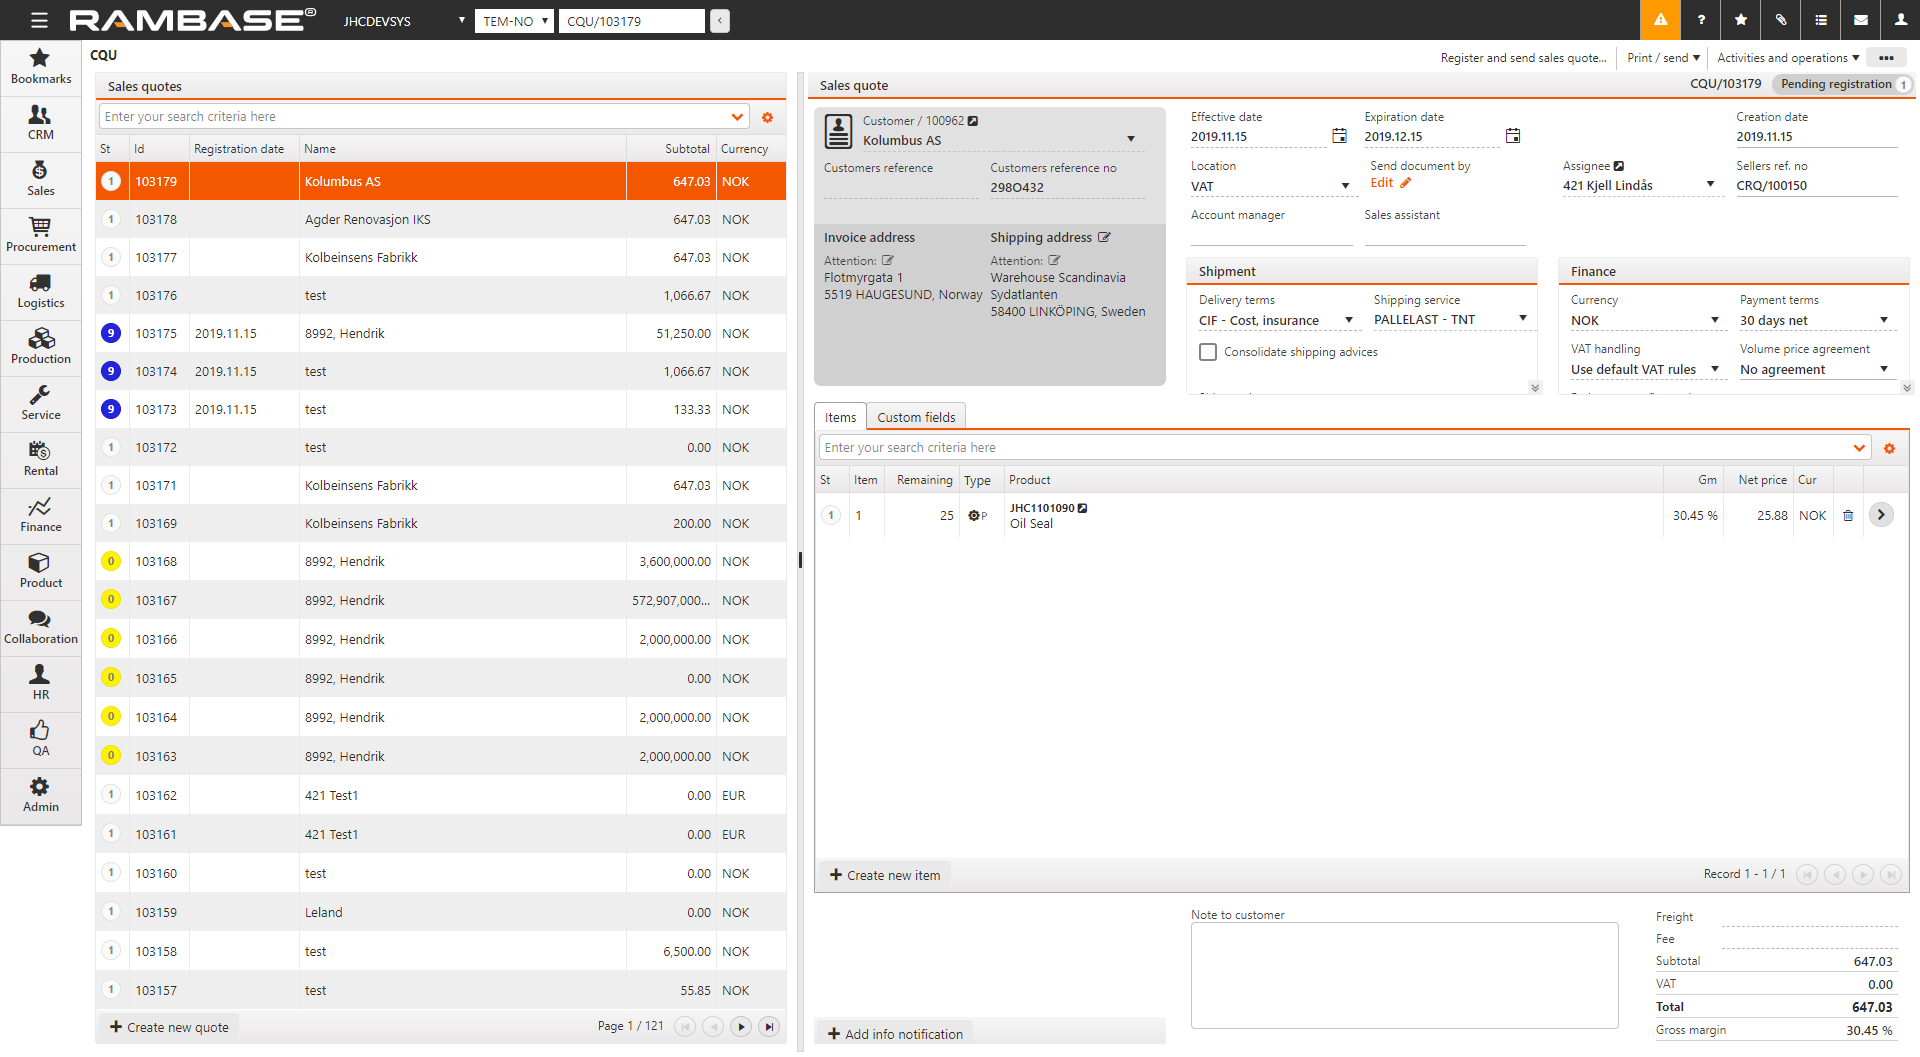Viewport: 1920px width, 1057px height.
Task: Open the Procurement module
Action: point(40,235)
